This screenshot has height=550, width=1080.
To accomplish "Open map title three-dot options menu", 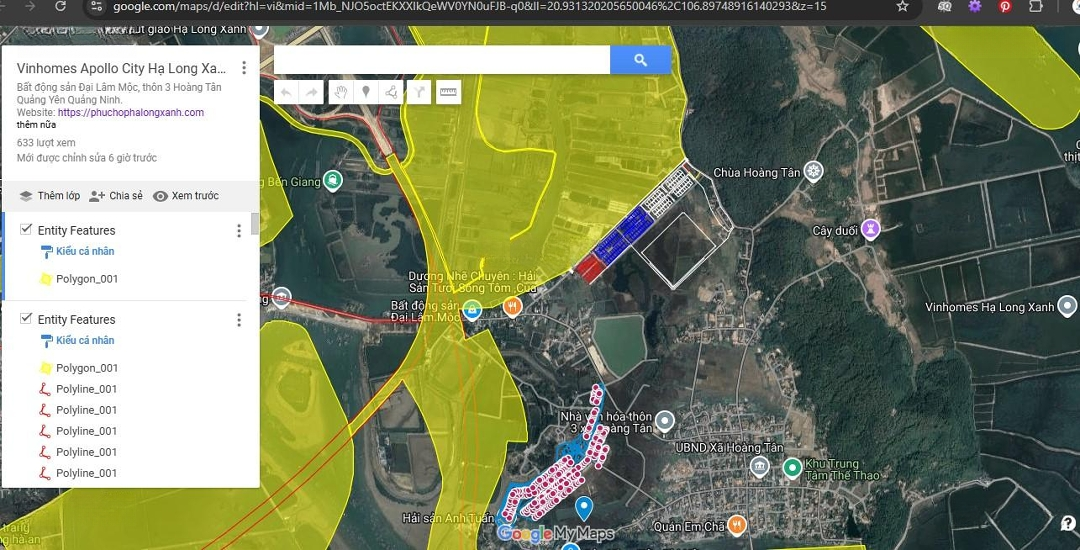I will [x=243, y=67].
